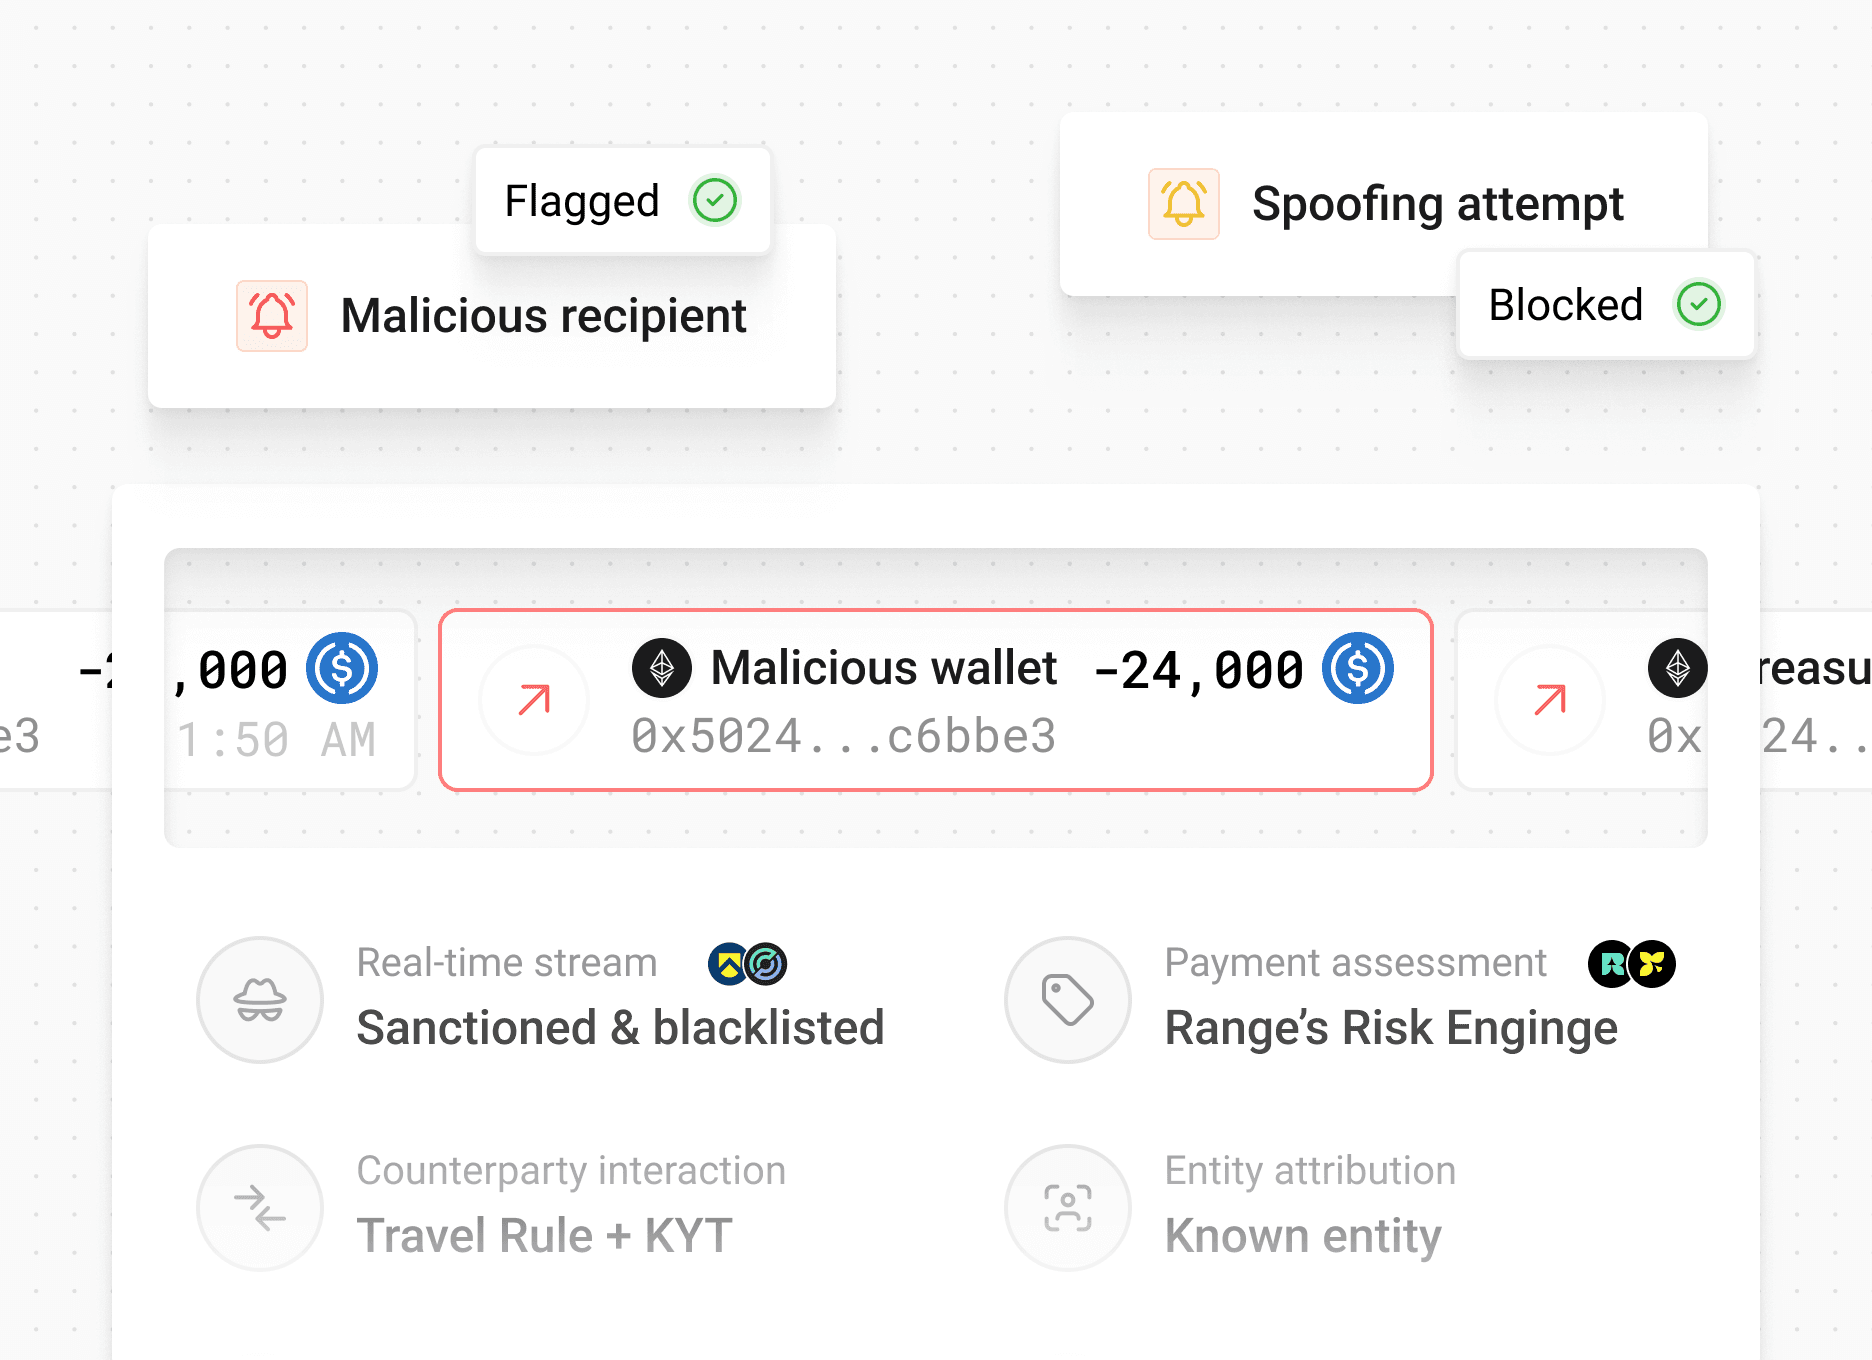Click the provider logos next to Payment assessment

pyautogui.click(x=1632, y=964)
